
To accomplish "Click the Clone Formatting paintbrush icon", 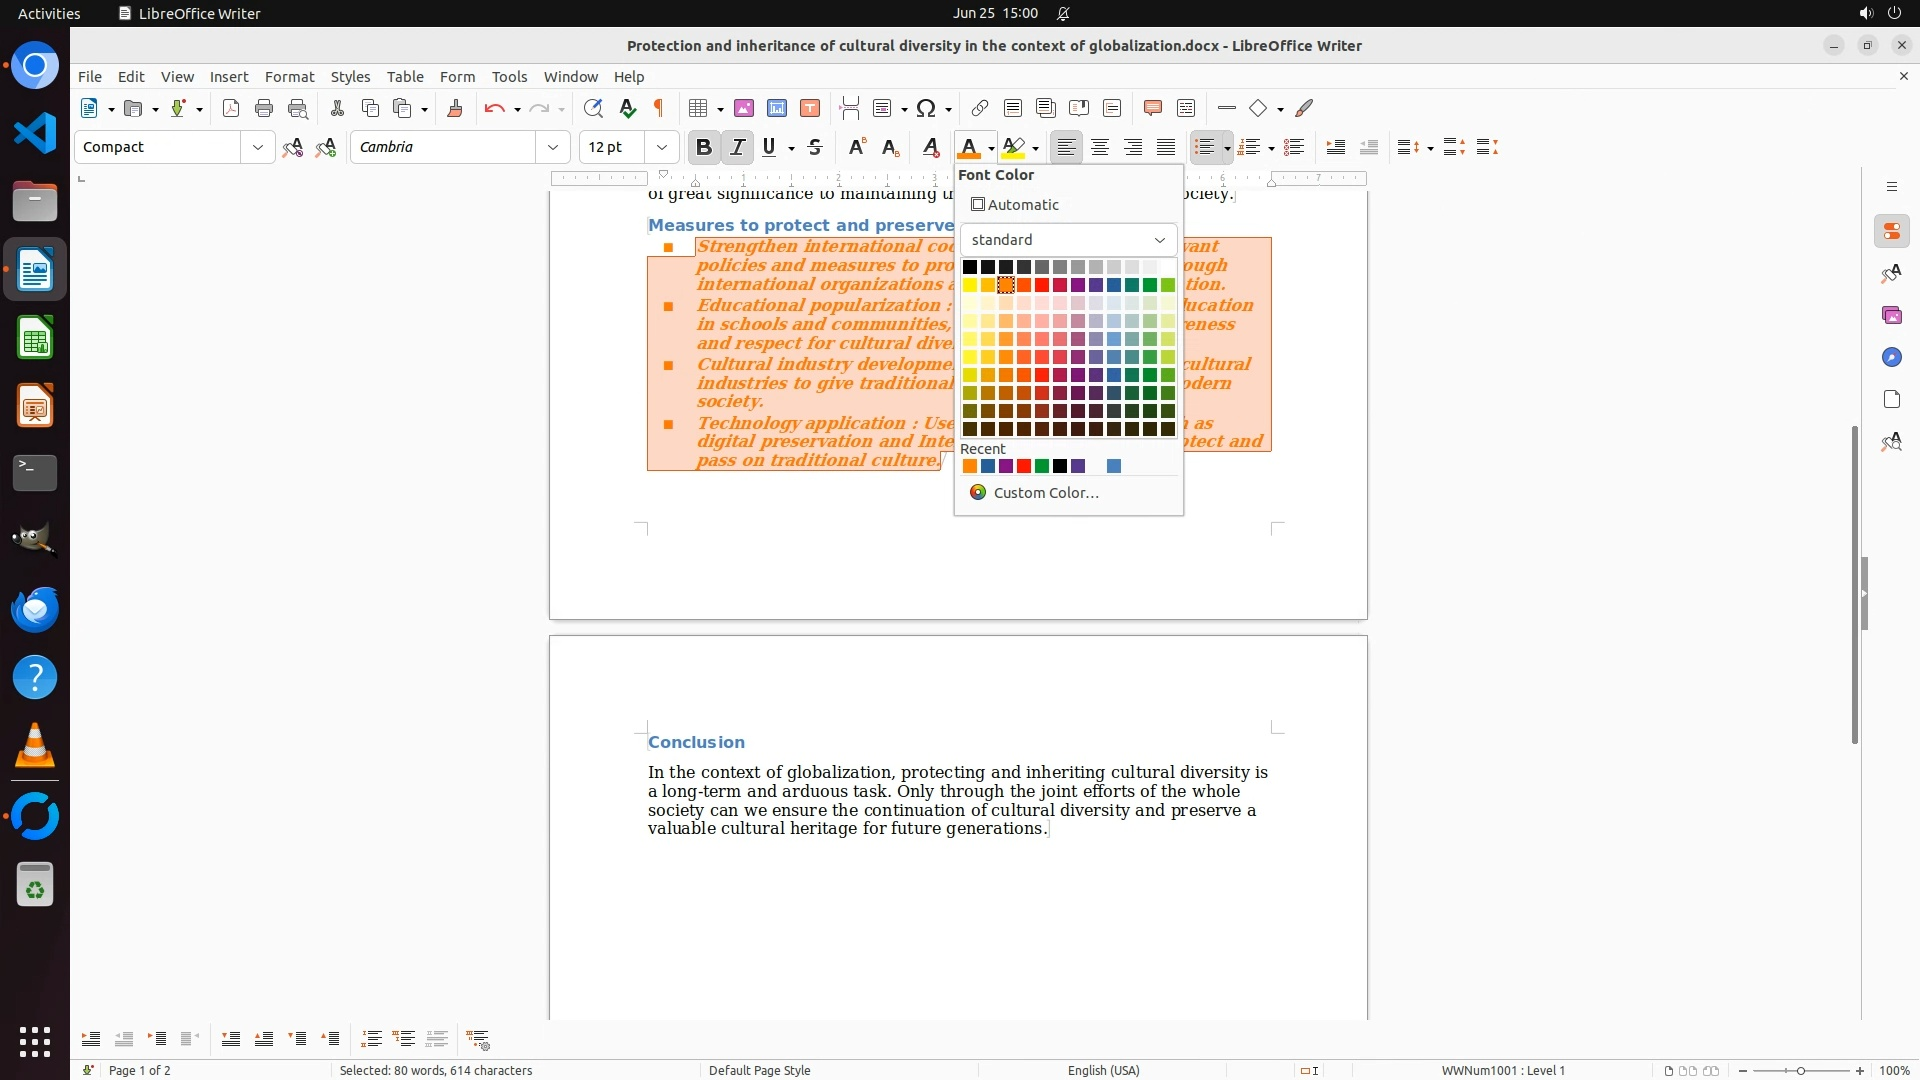I will click(455, 108).
